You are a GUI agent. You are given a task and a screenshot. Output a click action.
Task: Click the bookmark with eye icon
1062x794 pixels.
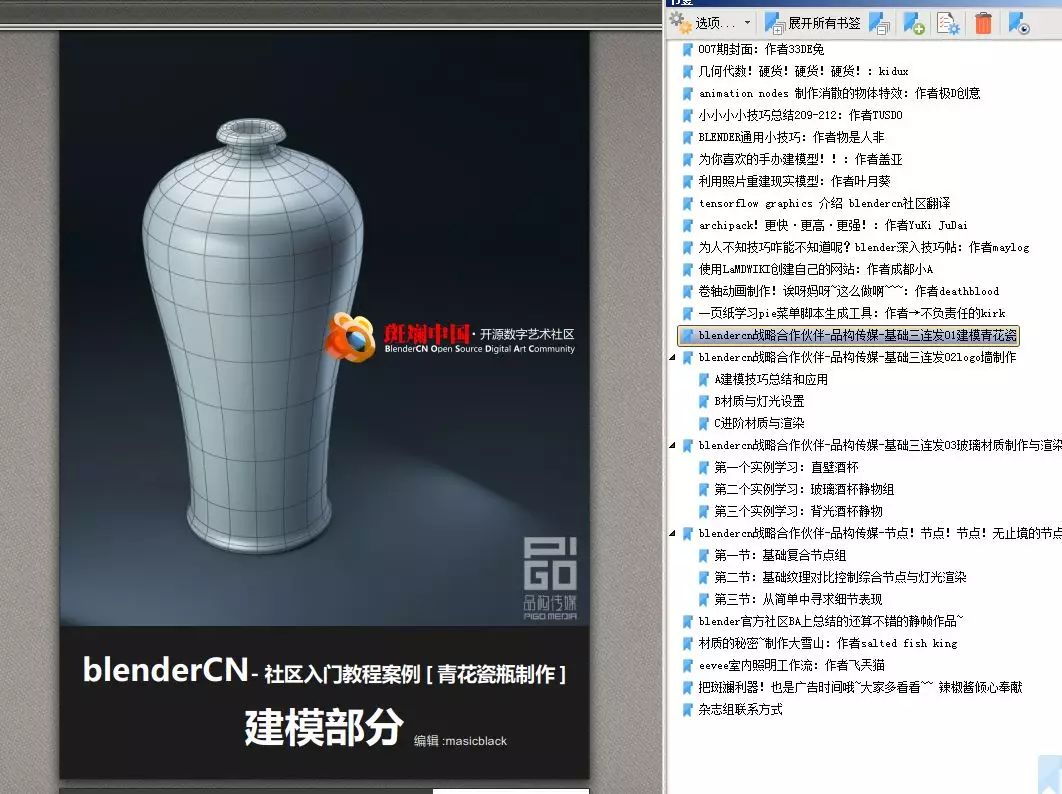coord(1019,23)
